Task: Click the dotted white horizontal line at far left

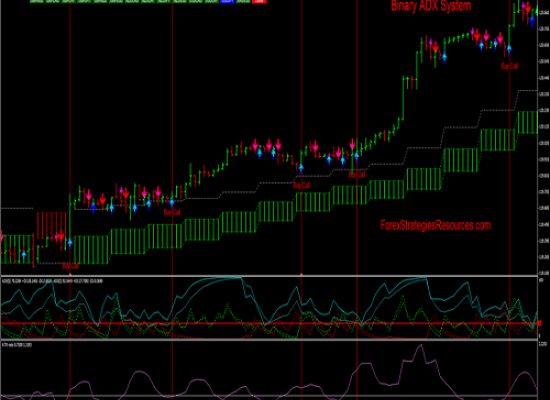Action: 17,208
